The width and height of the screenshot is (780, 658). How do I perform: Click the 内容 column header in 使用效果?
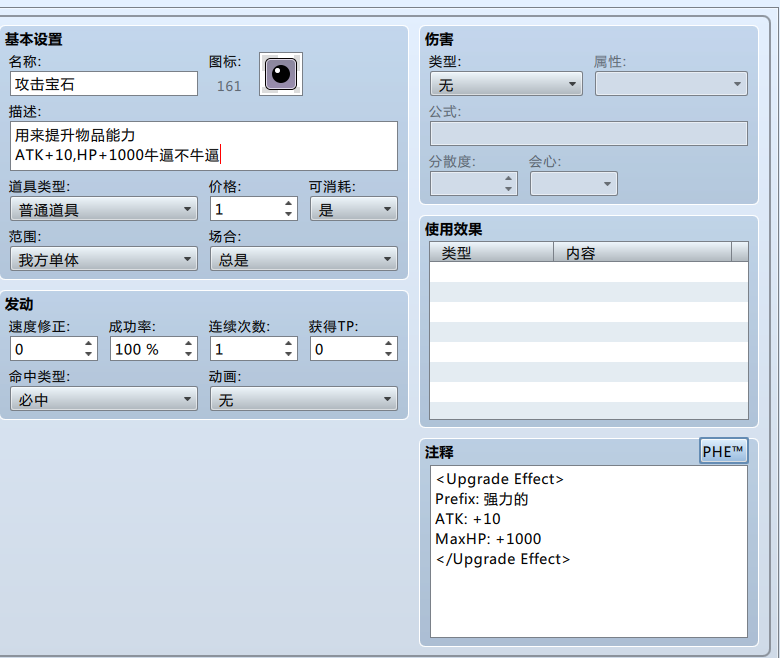pyautogui.click(x=643, y=252)
